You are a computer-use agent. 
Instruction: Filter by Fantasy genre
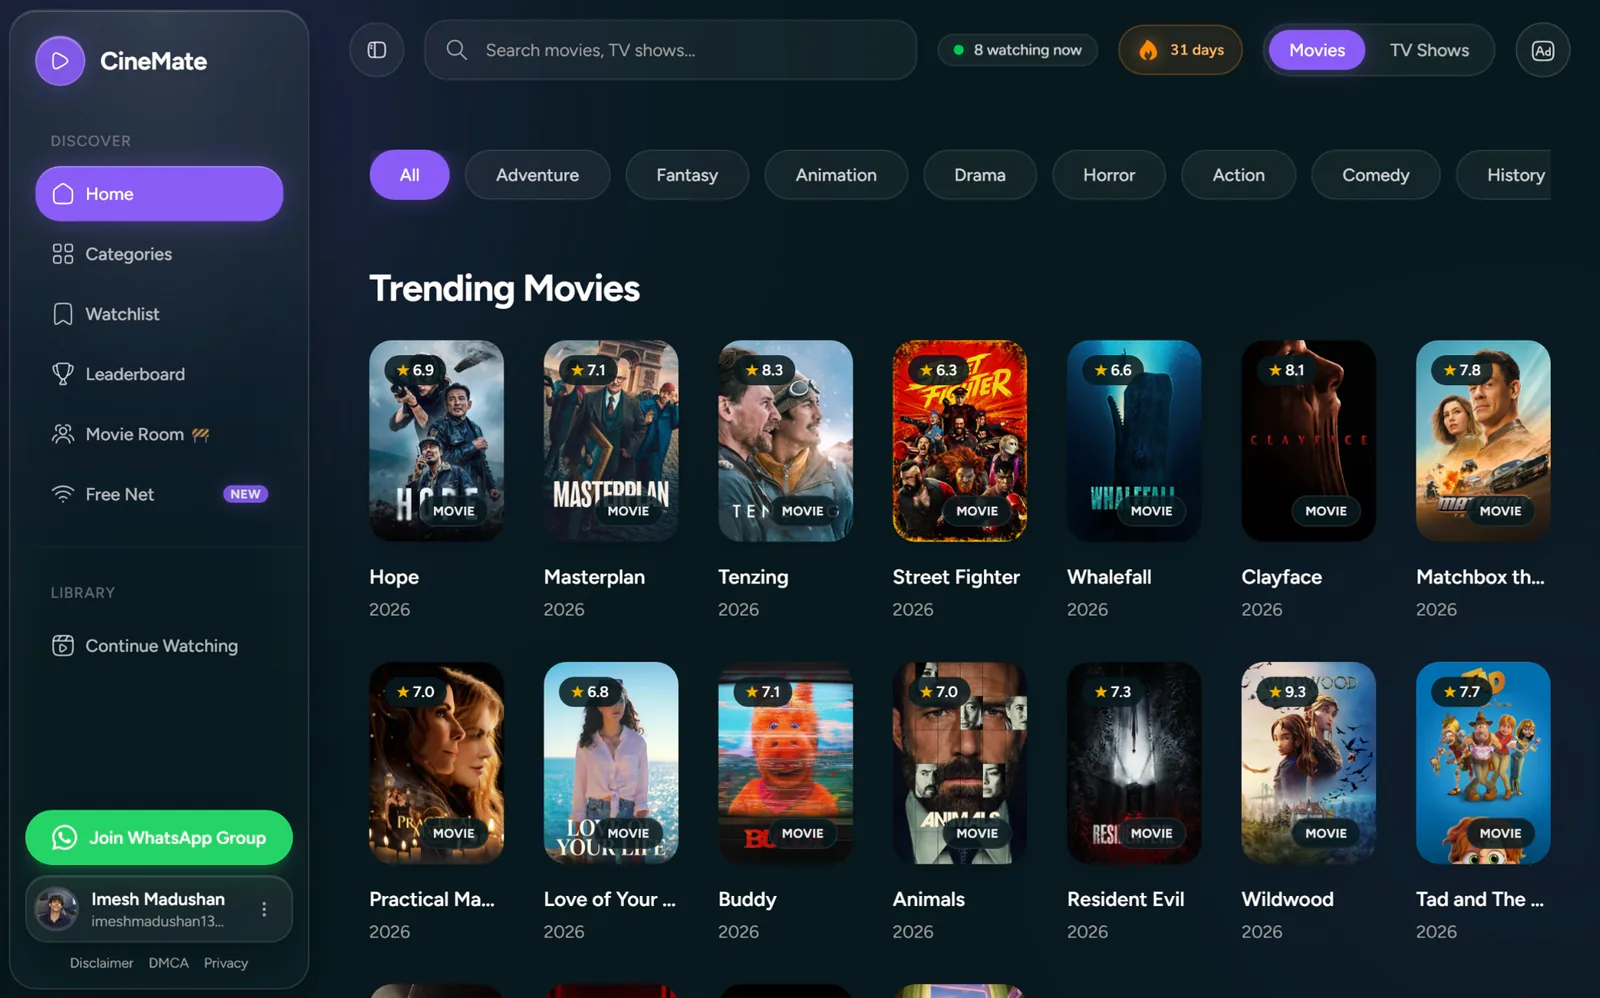[687, 175]
